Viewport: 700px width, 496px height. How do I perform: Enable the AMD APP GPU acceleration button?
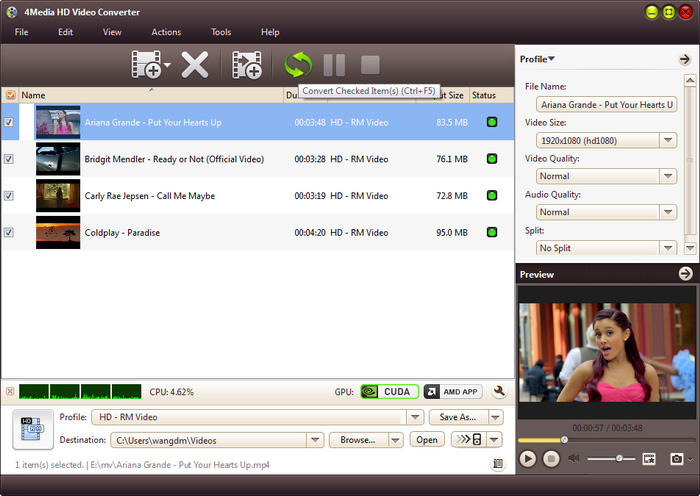(453, 392)
